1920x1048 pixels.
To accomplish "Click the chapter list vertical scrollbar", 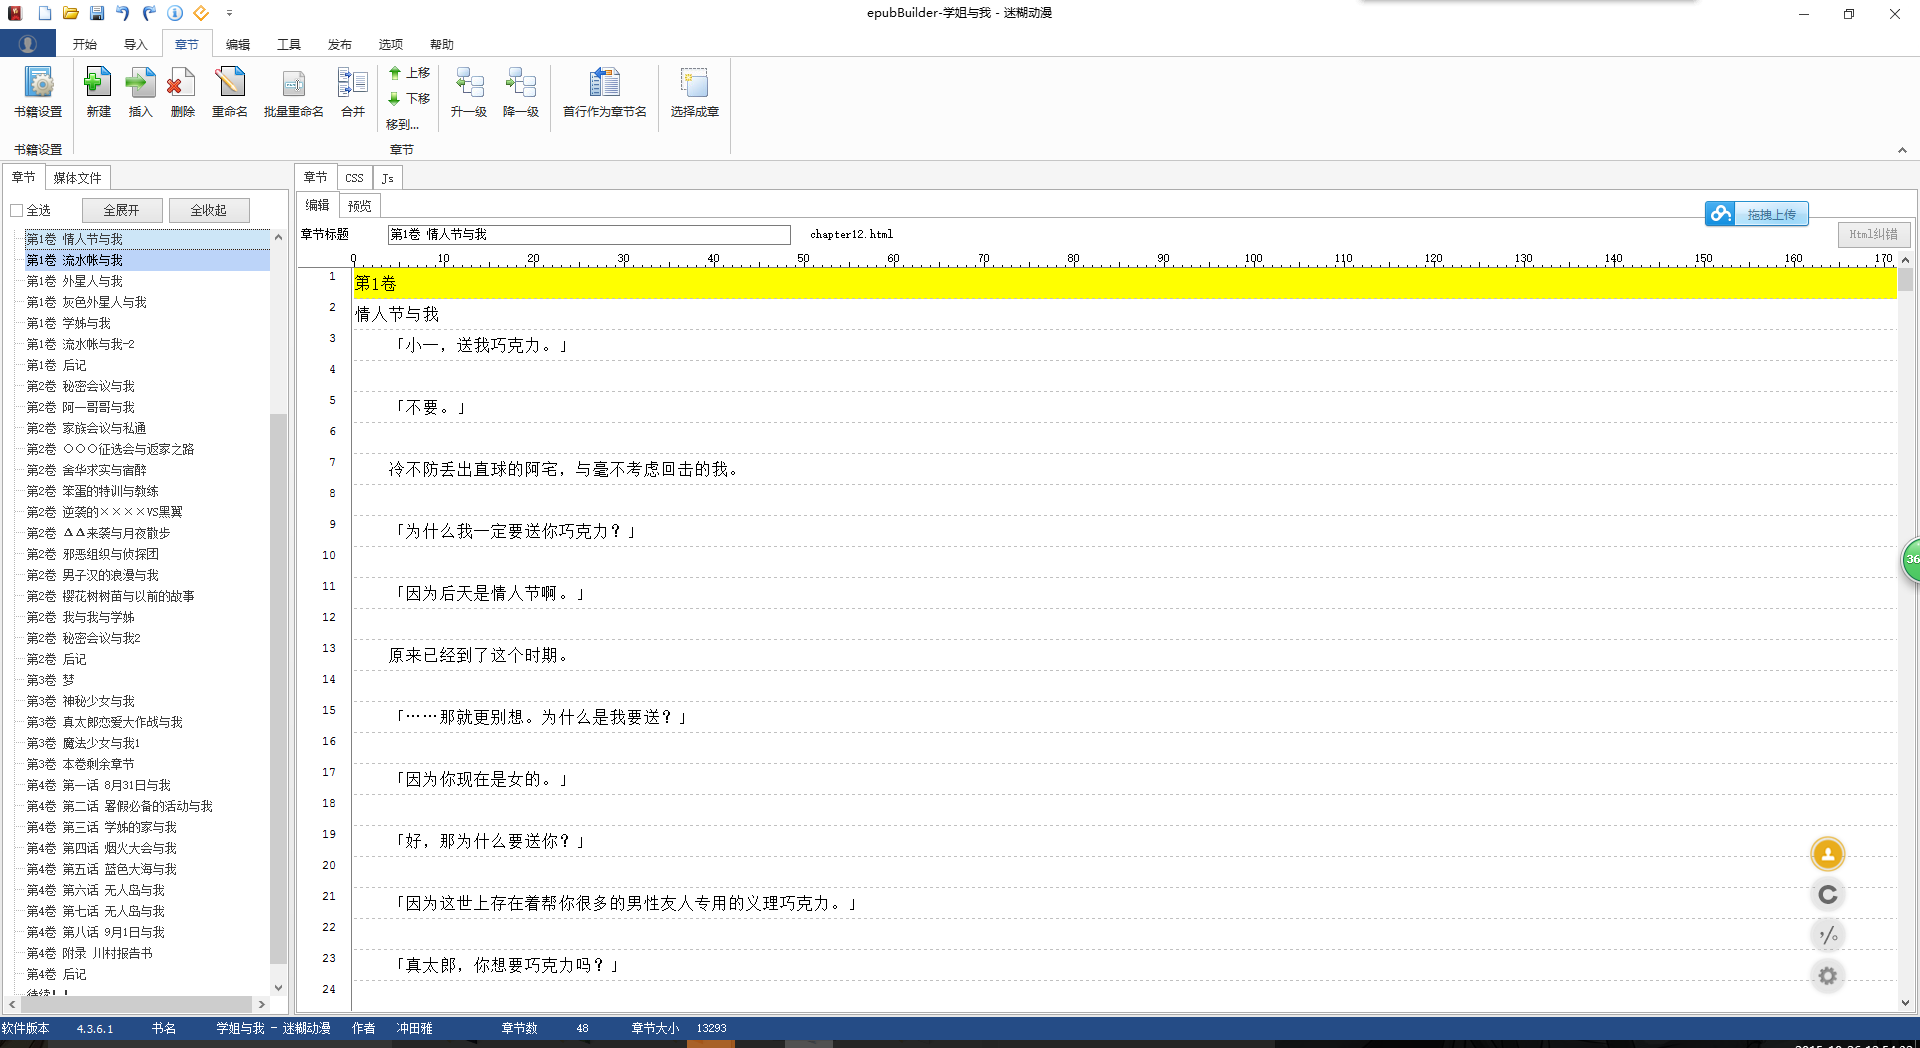I will point(278,600).
